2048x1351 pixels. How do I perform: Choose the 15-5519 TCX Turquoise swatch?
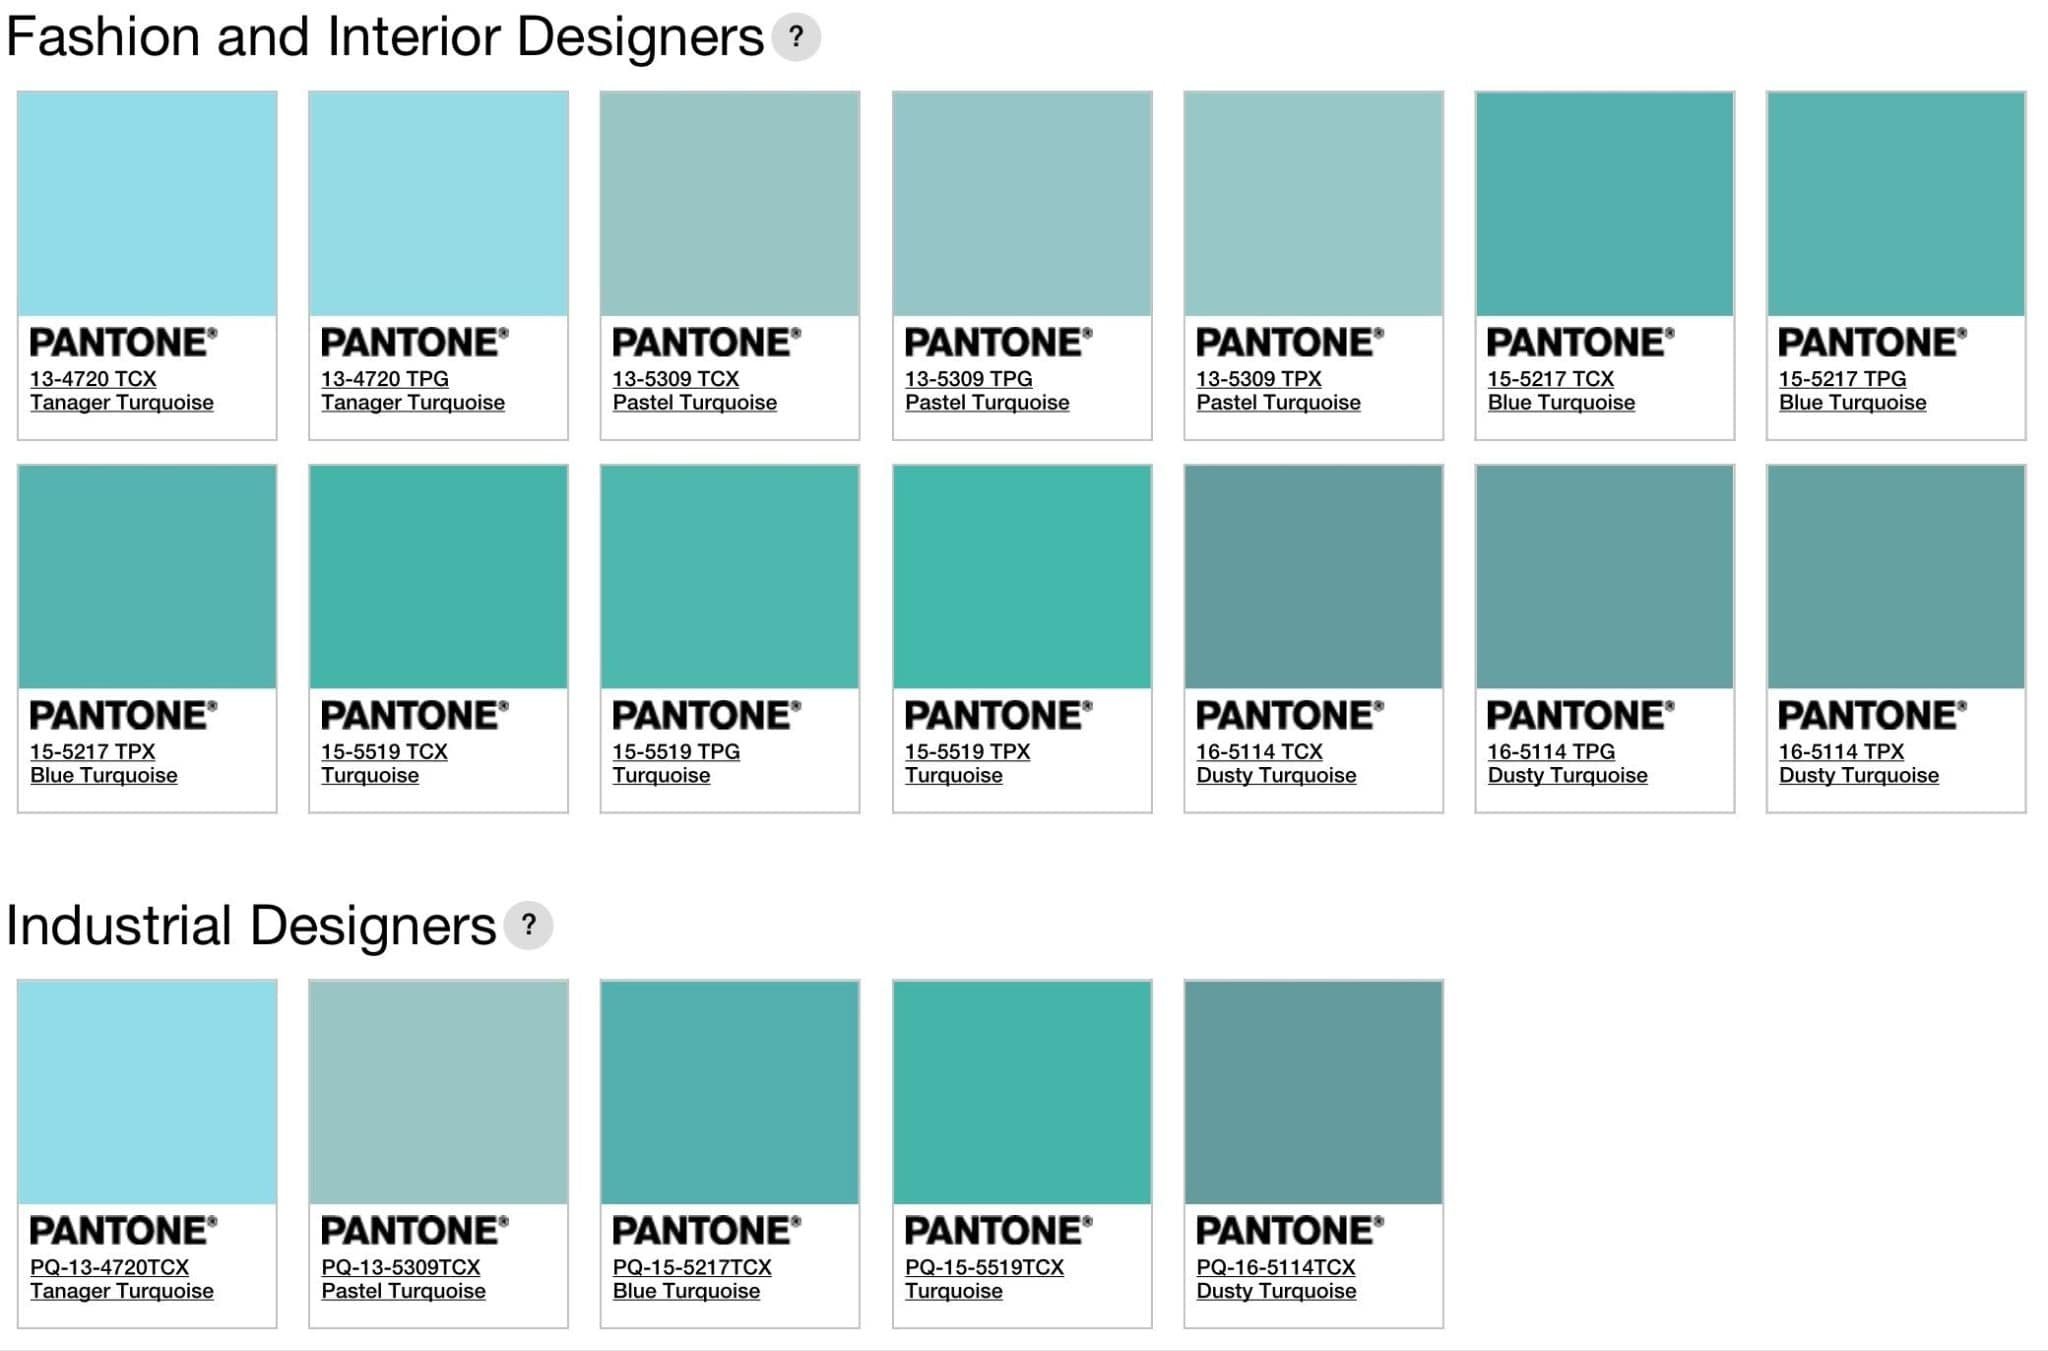point(438,577)
